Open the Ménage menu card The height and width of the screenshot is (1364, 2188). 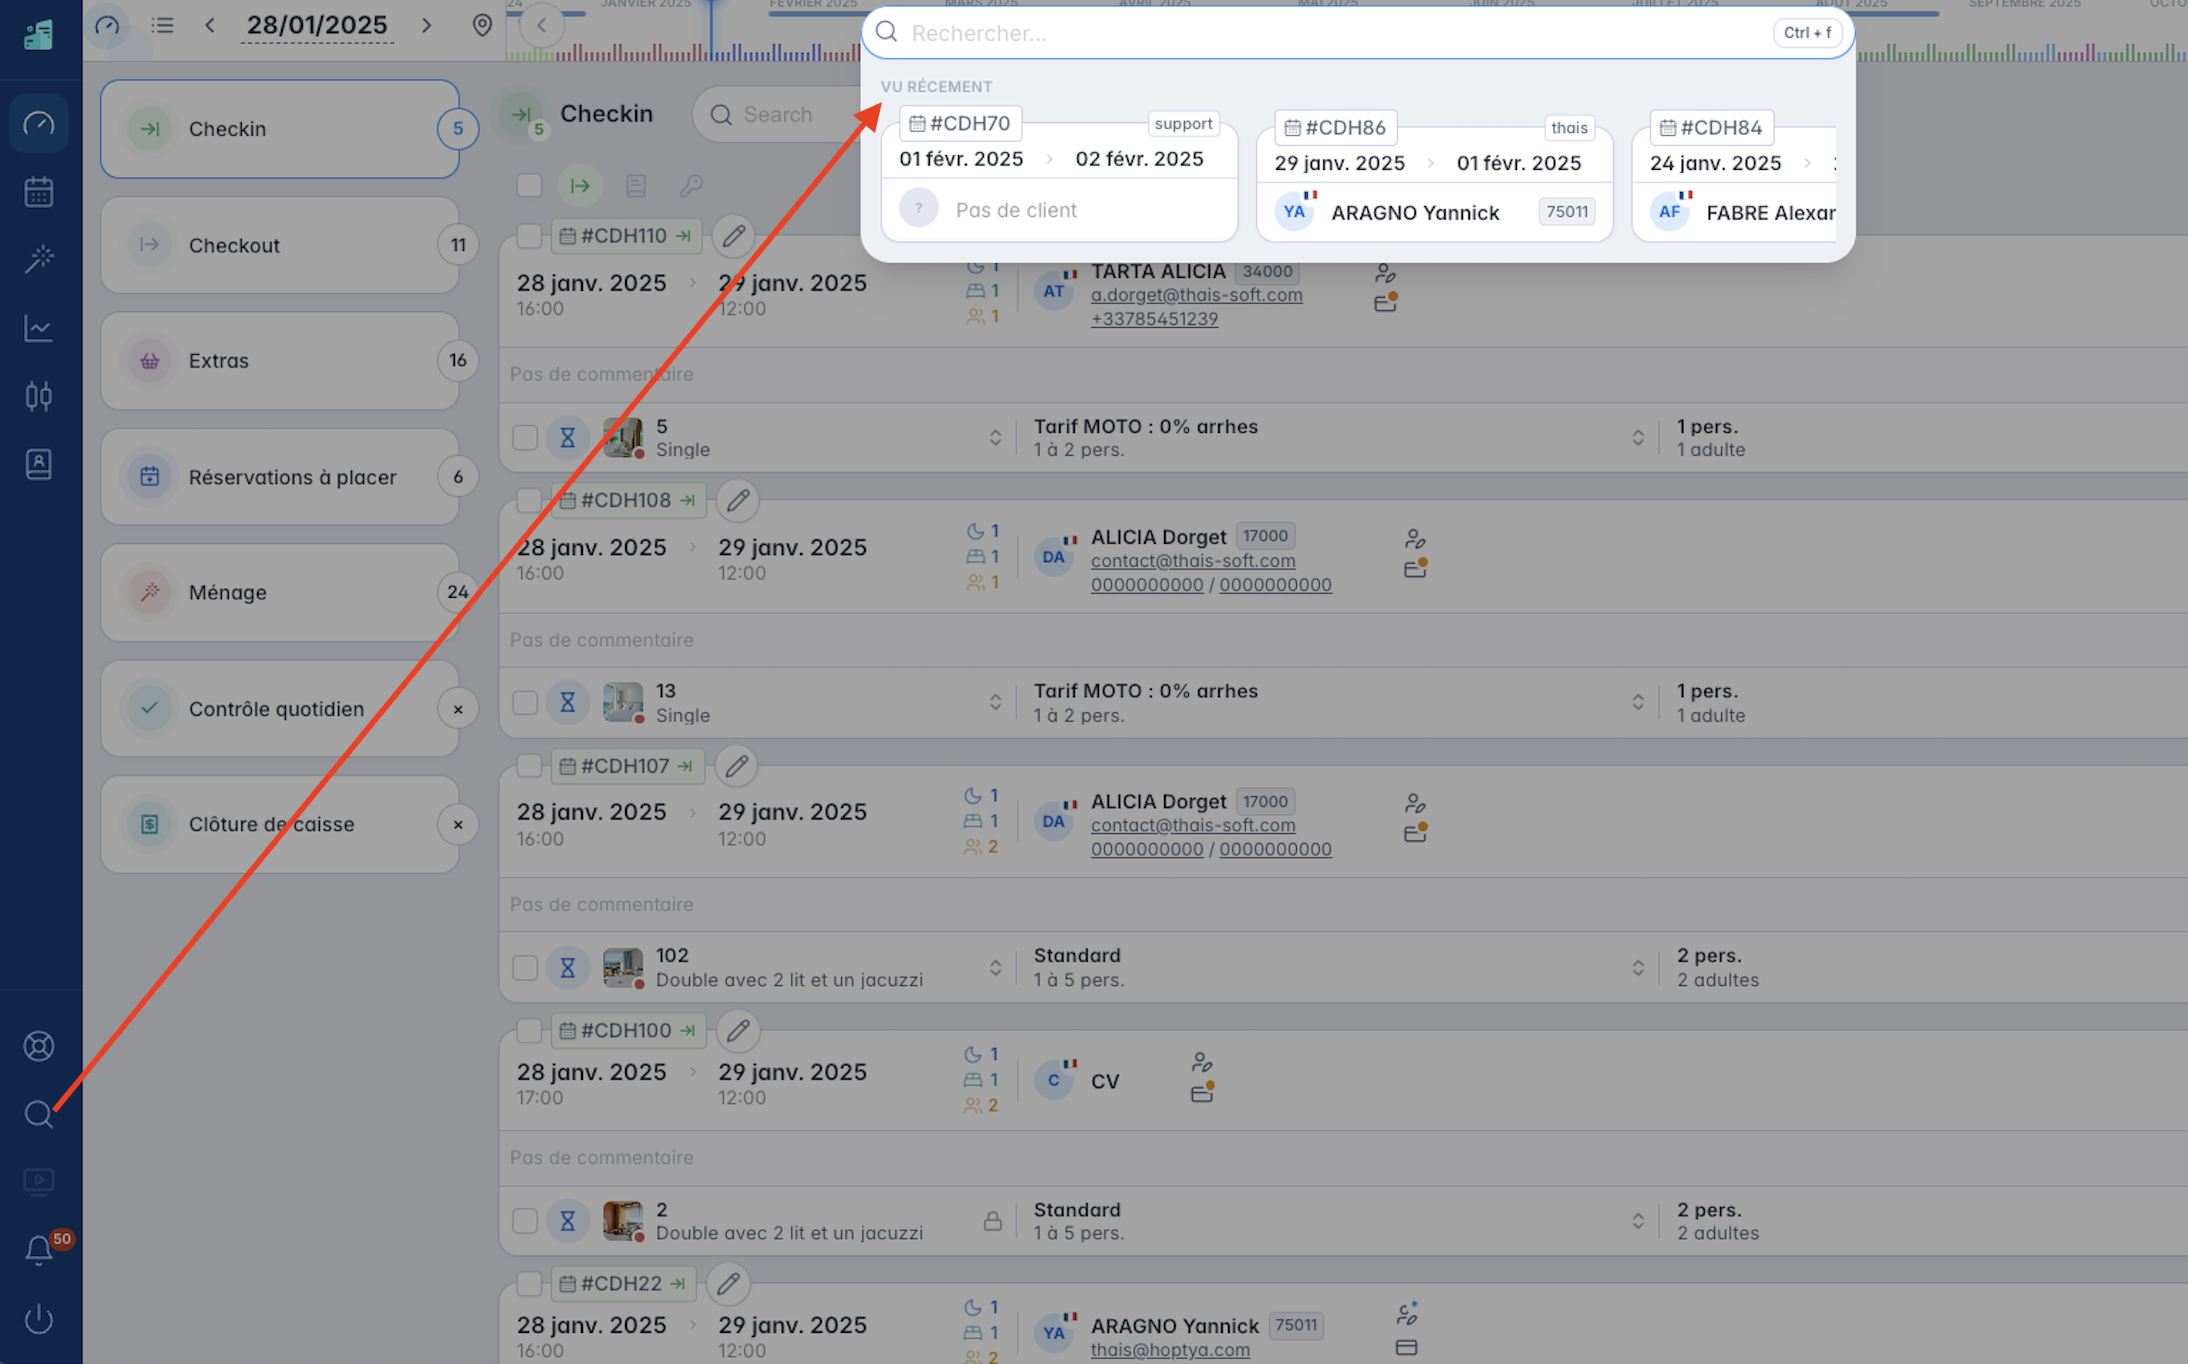pos(279,593)
